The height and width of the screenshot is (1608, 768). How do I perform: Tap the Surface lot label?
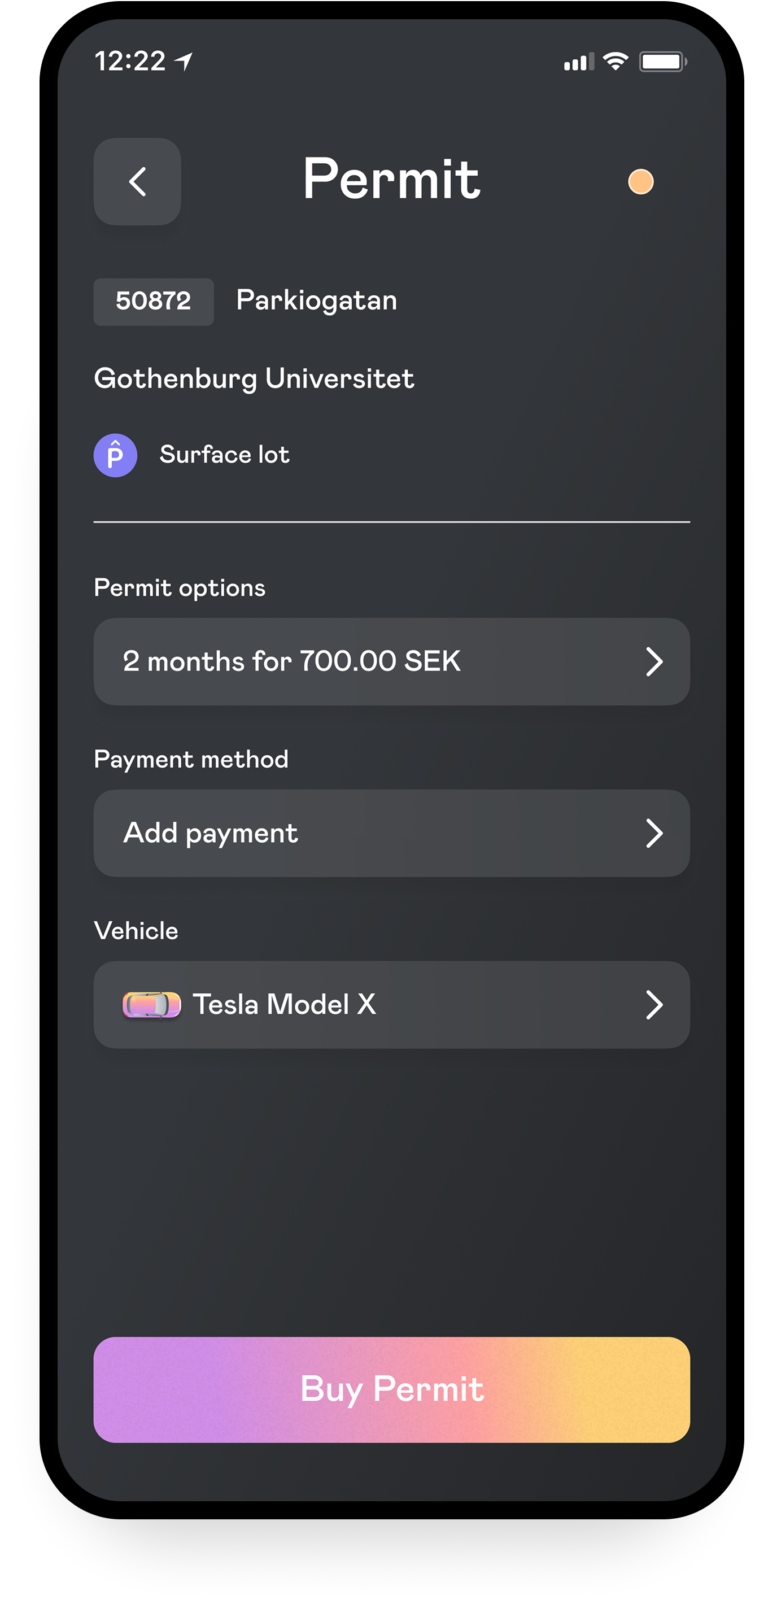pyautogui.click(x=224, y=455)
